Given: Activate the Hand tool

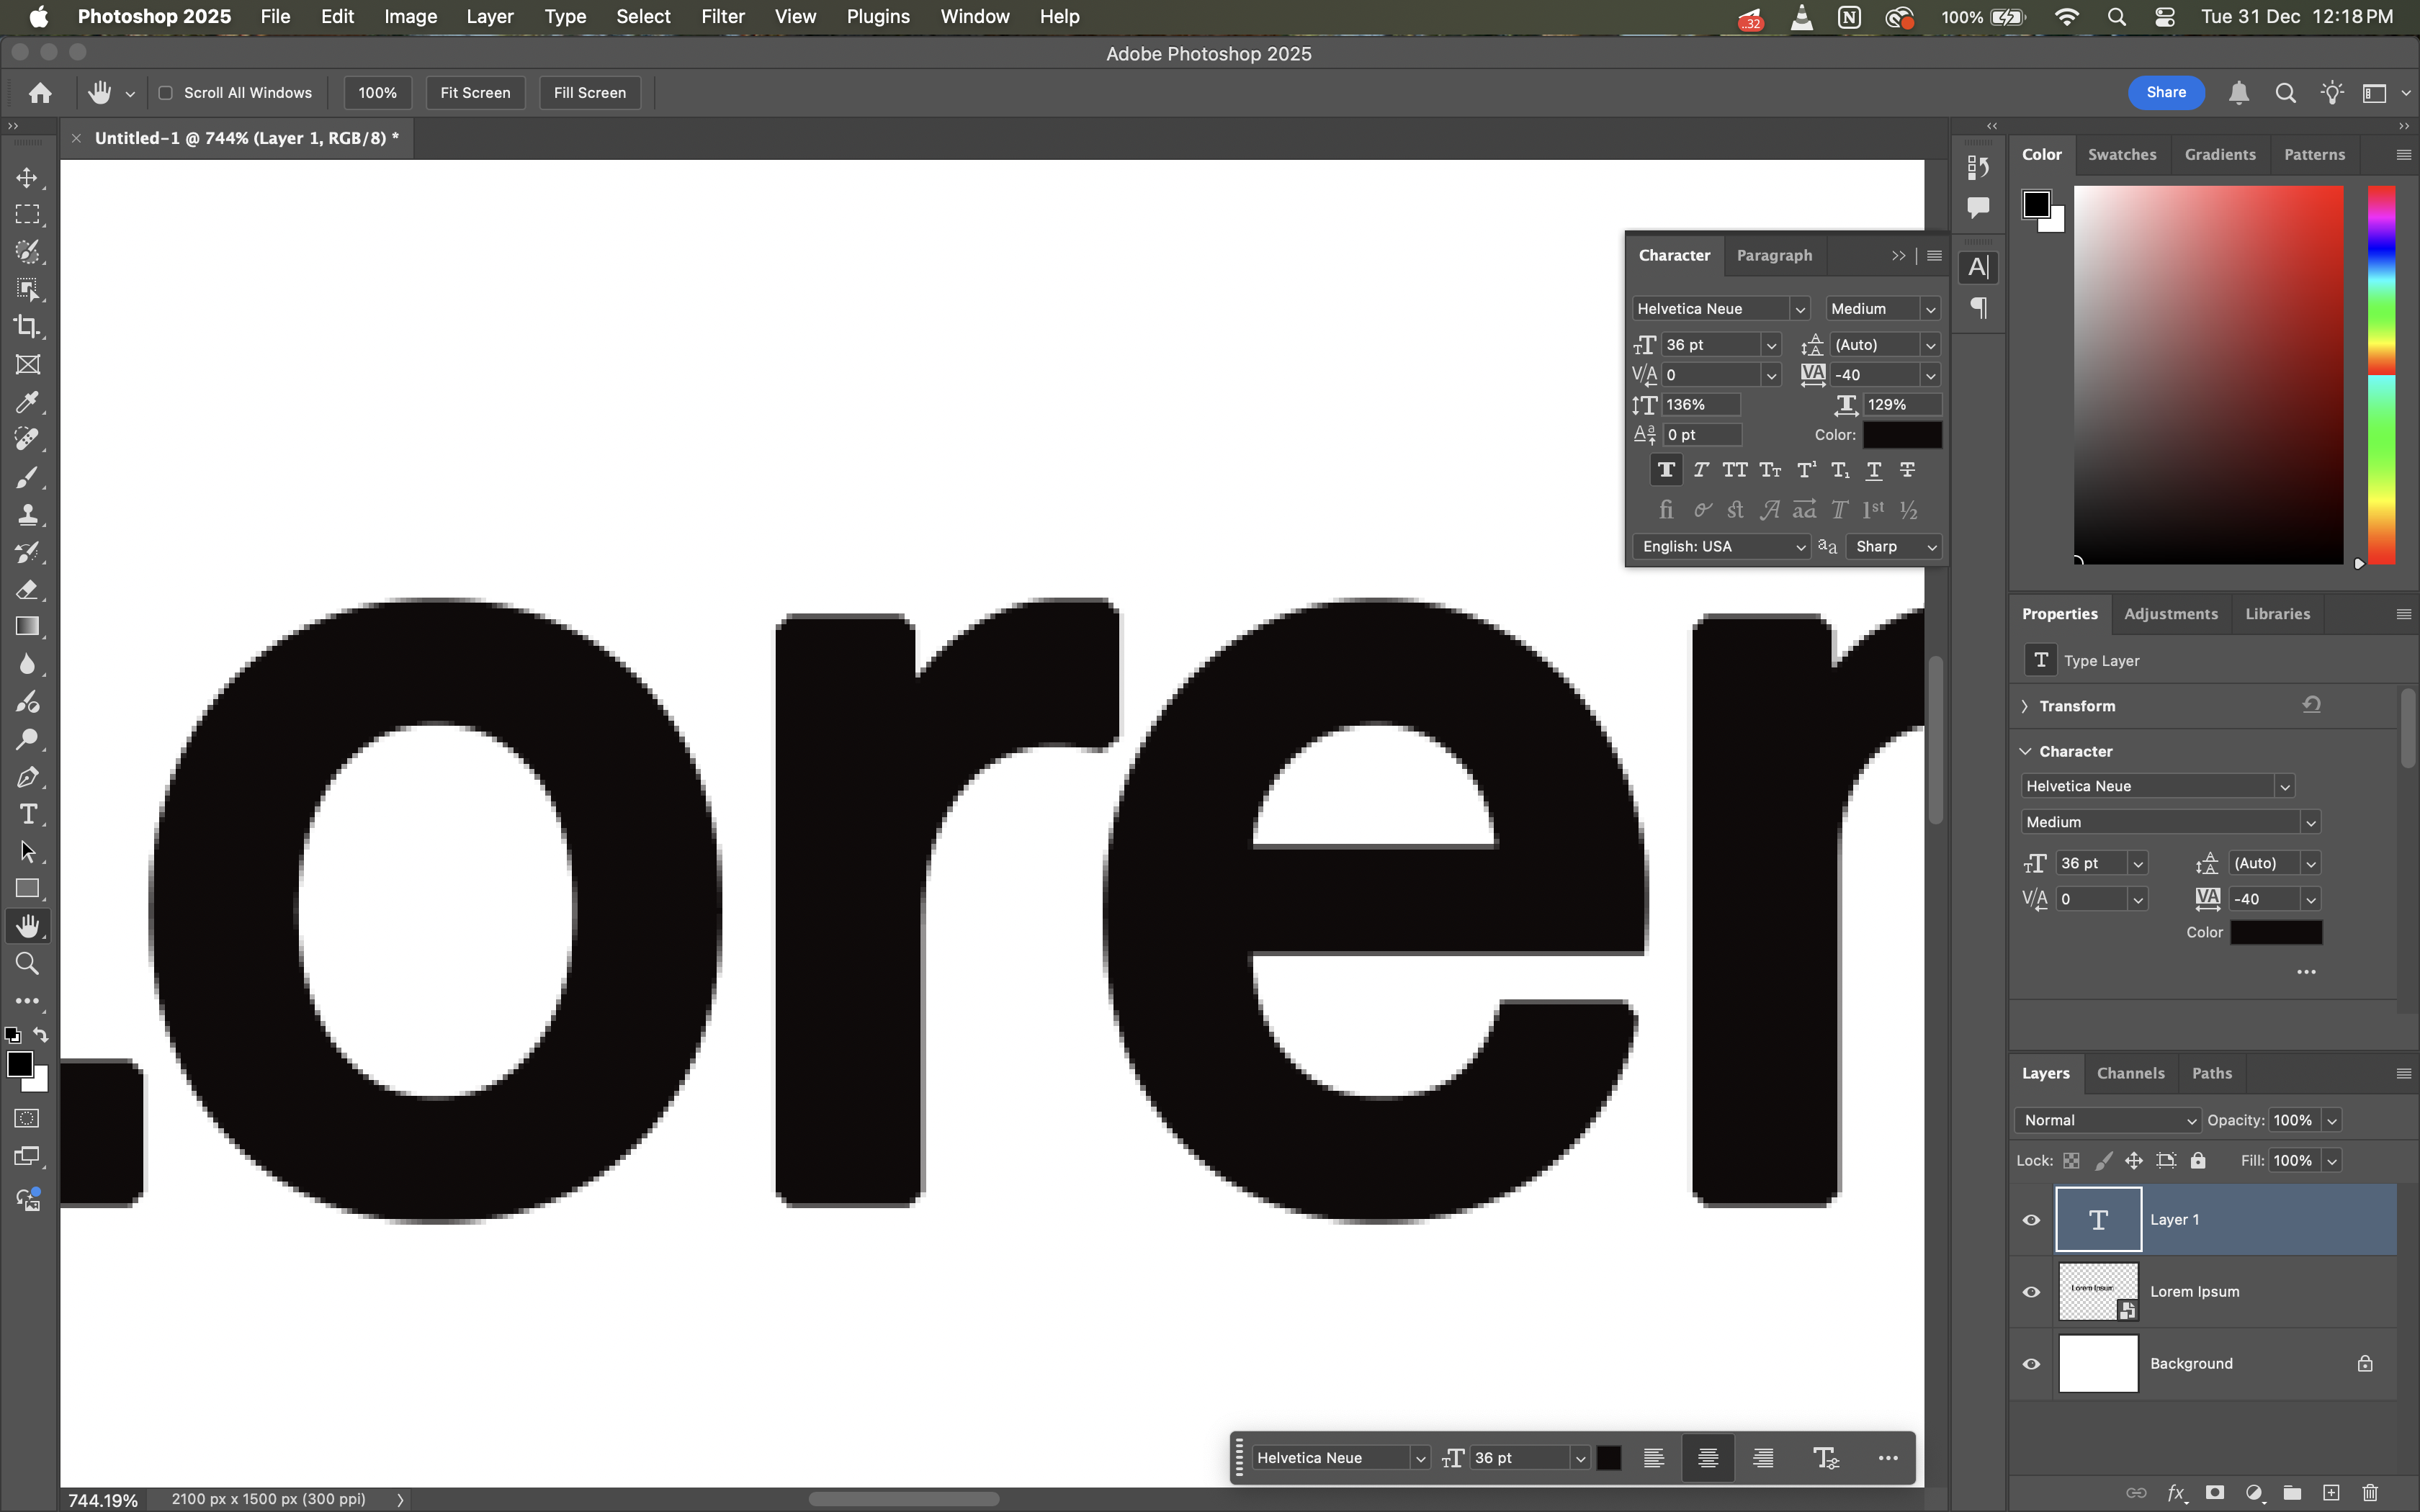Looking at the screenshot, I should pos(28,925).
